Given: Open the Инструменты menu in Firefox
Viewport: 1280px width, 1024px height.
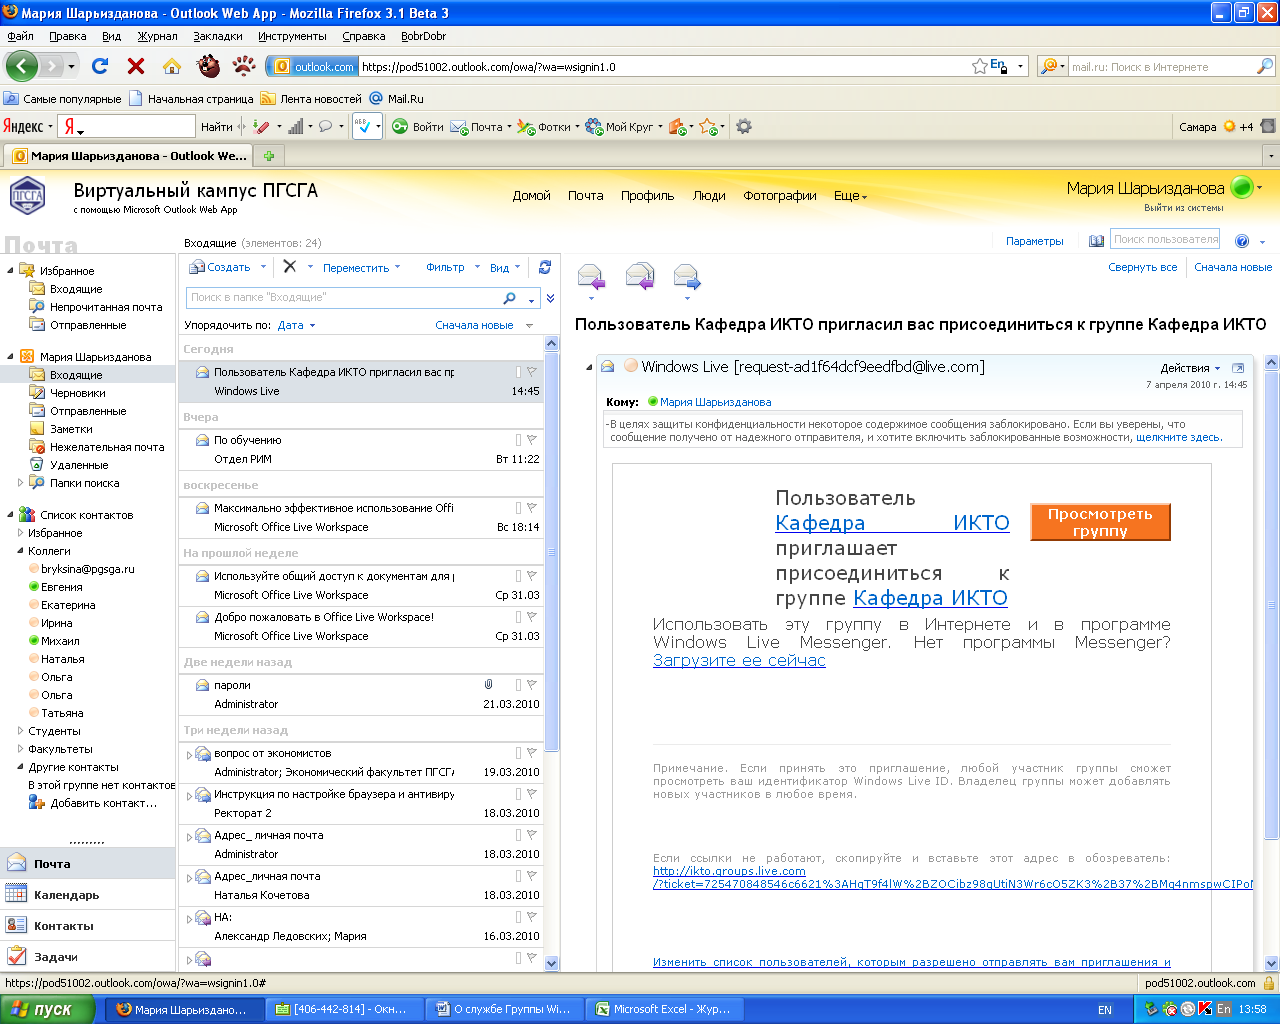Looking at the screenshot, I should click(292, 36).
